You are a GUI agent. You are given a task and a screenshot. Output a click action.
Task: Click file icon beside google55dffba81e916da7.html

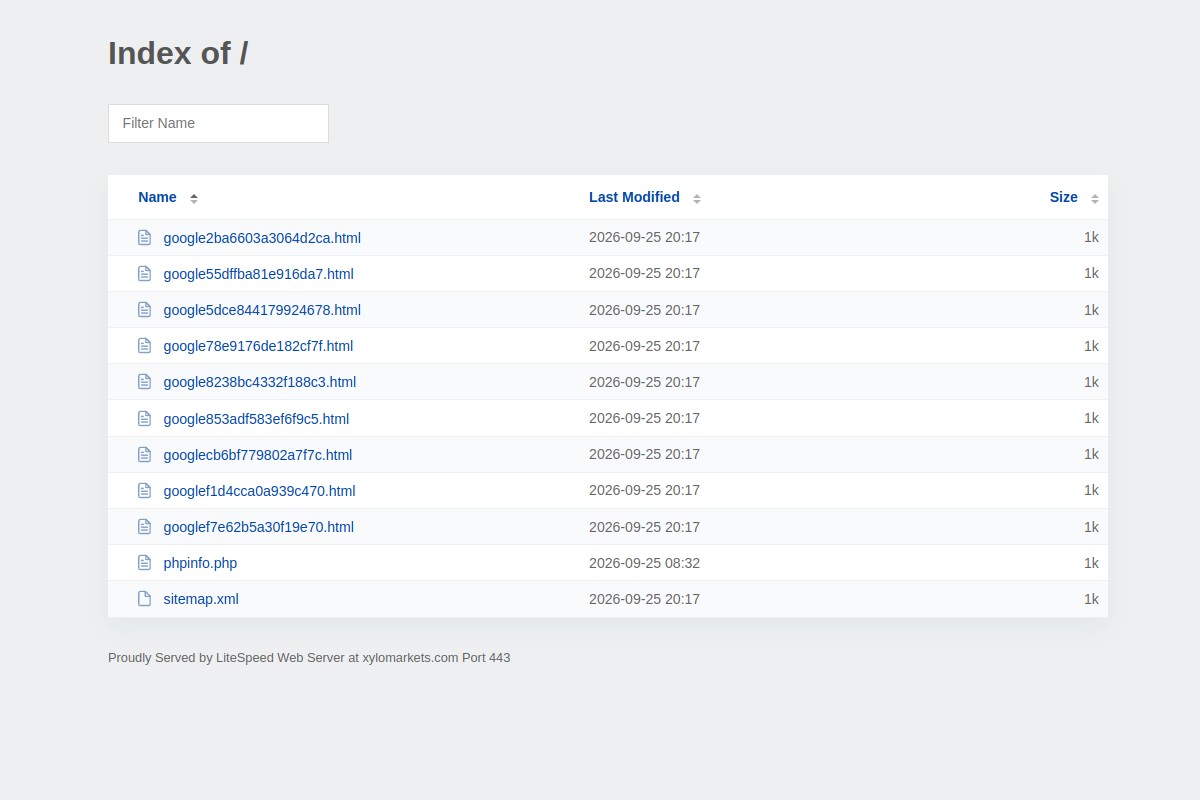[x=144, y=274]
